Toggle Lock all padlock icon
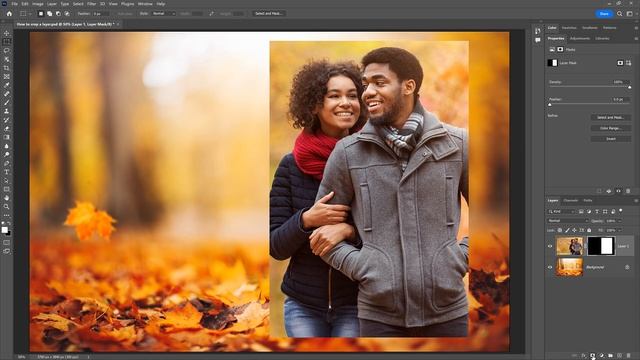The width and height of the screenshot is (640, 360). point(589,230)
